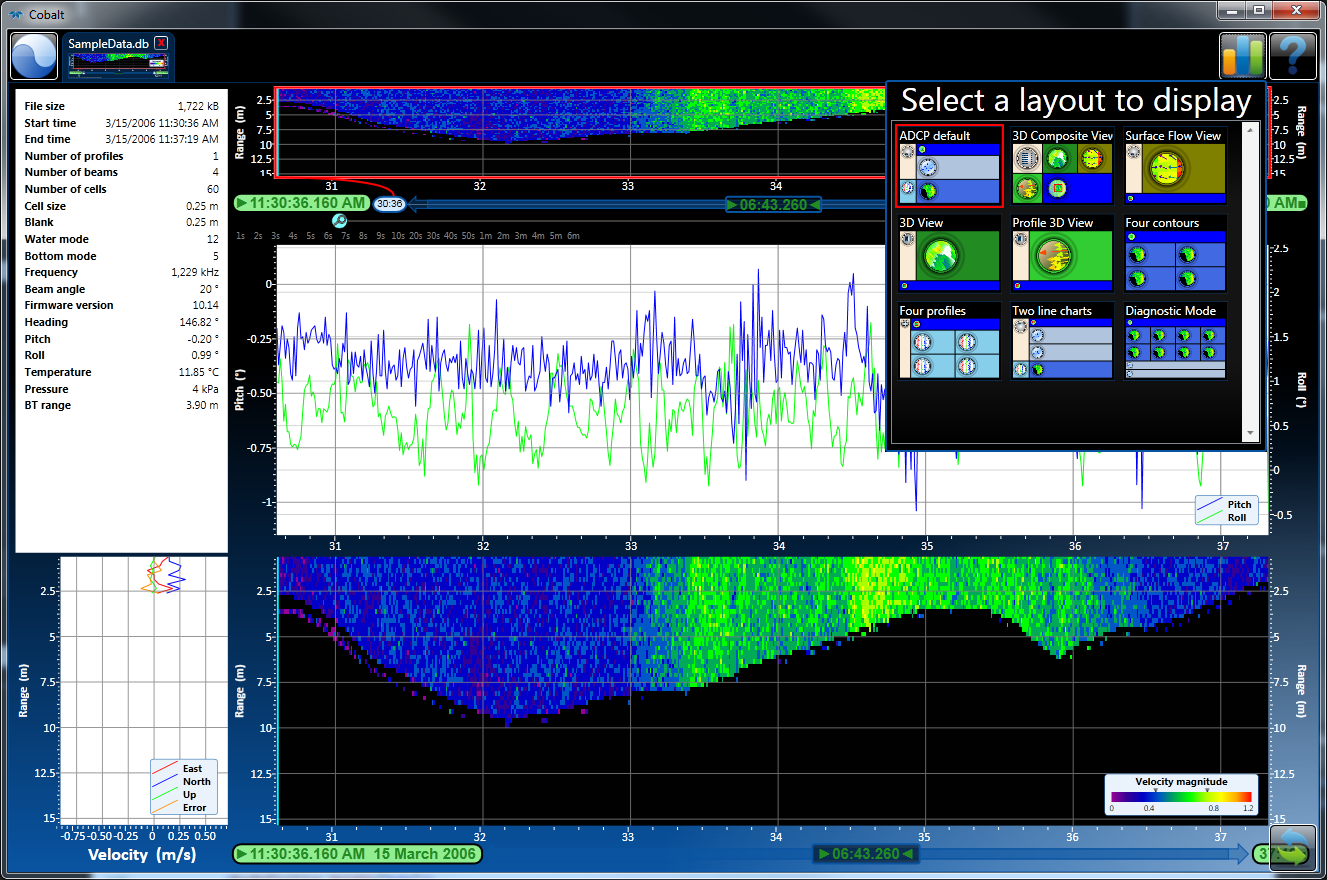Select the ADCP default layout

click(949, 167)
